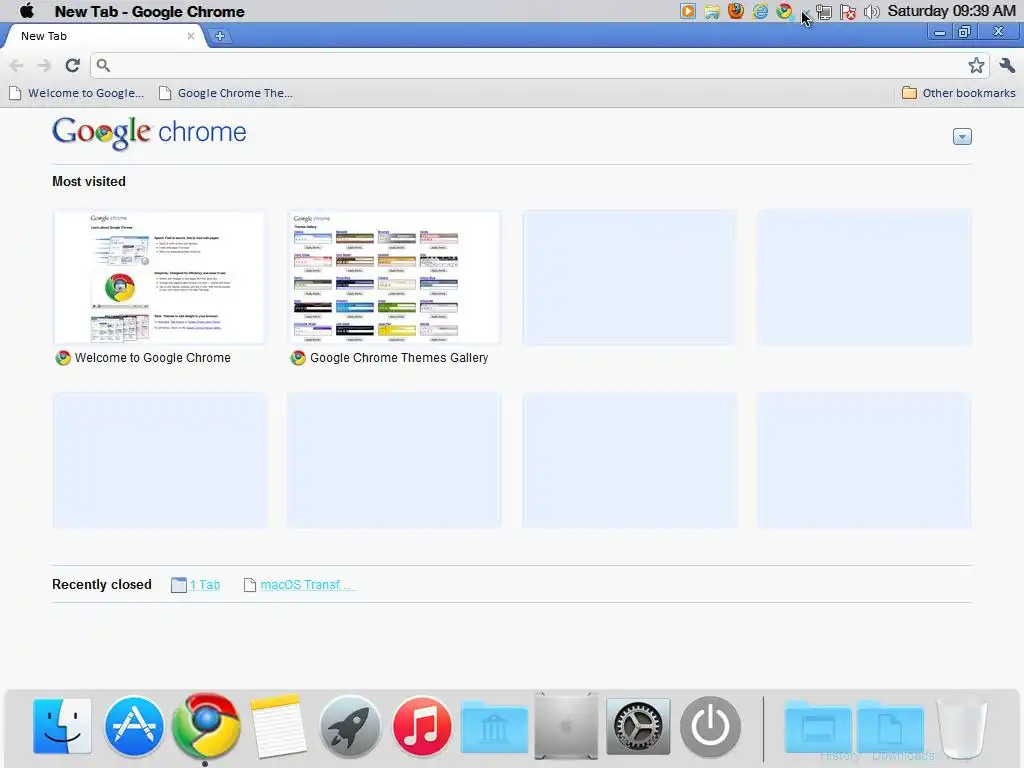Open the History folder in the dock
This screenshot has width=1024, height=768.
click(818, 726)
